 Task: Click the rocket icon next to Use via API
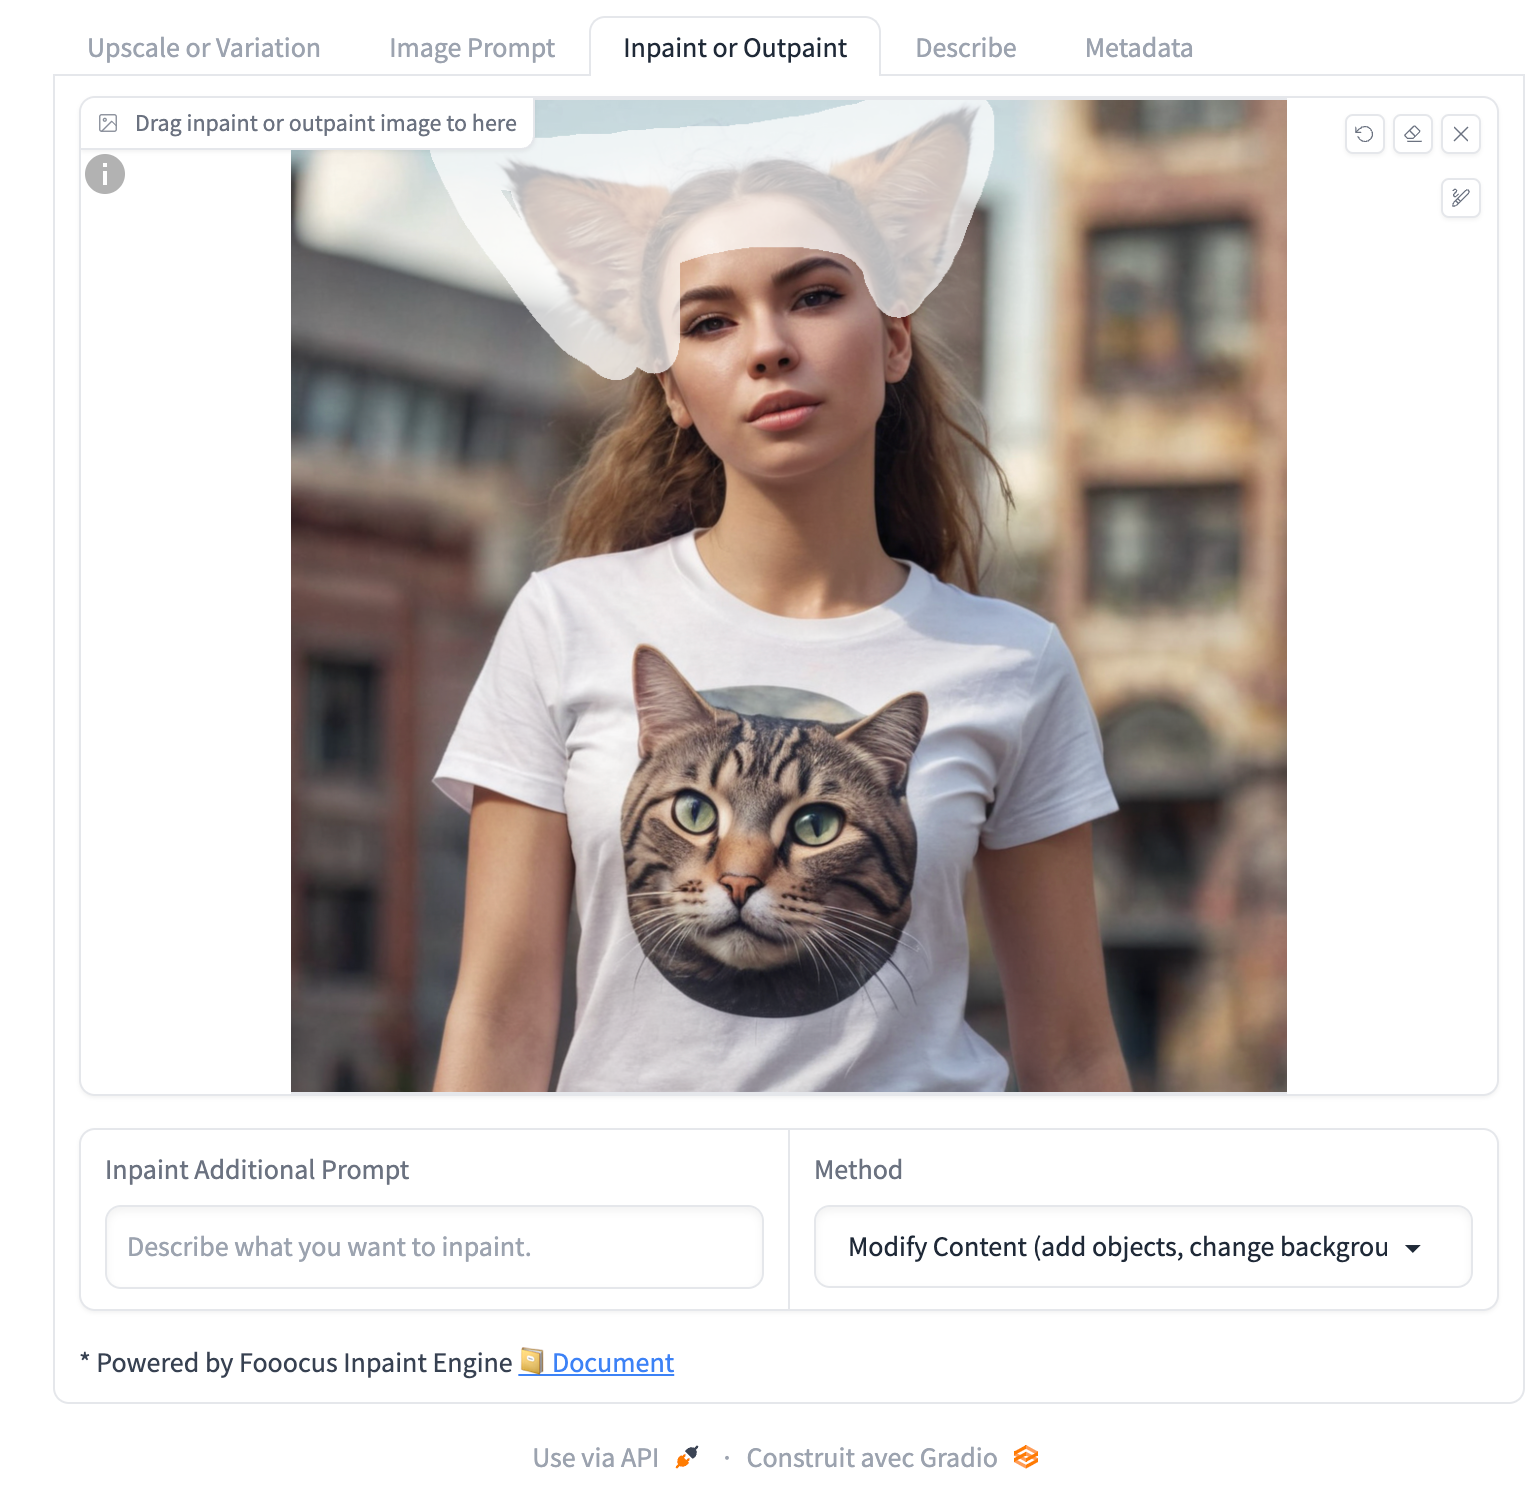684,1457
